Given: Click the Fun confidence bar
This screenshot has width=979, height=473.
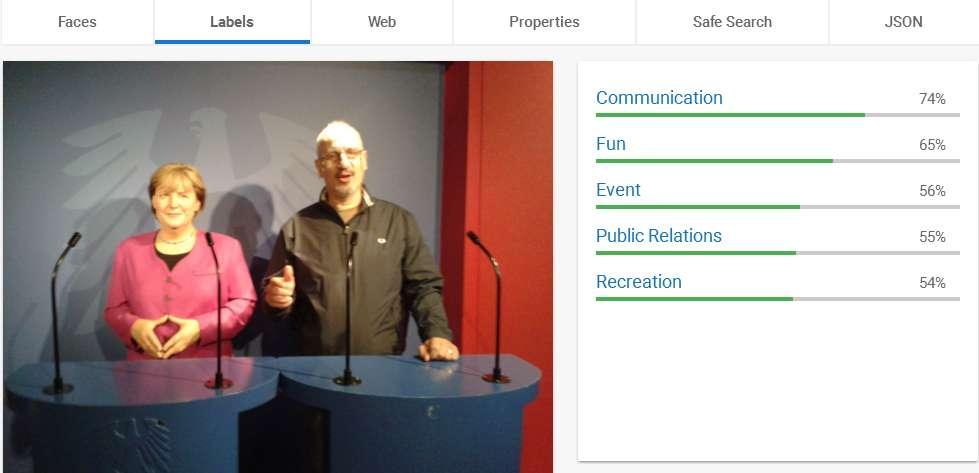Looking at the screenshot, I should (776, 161).
